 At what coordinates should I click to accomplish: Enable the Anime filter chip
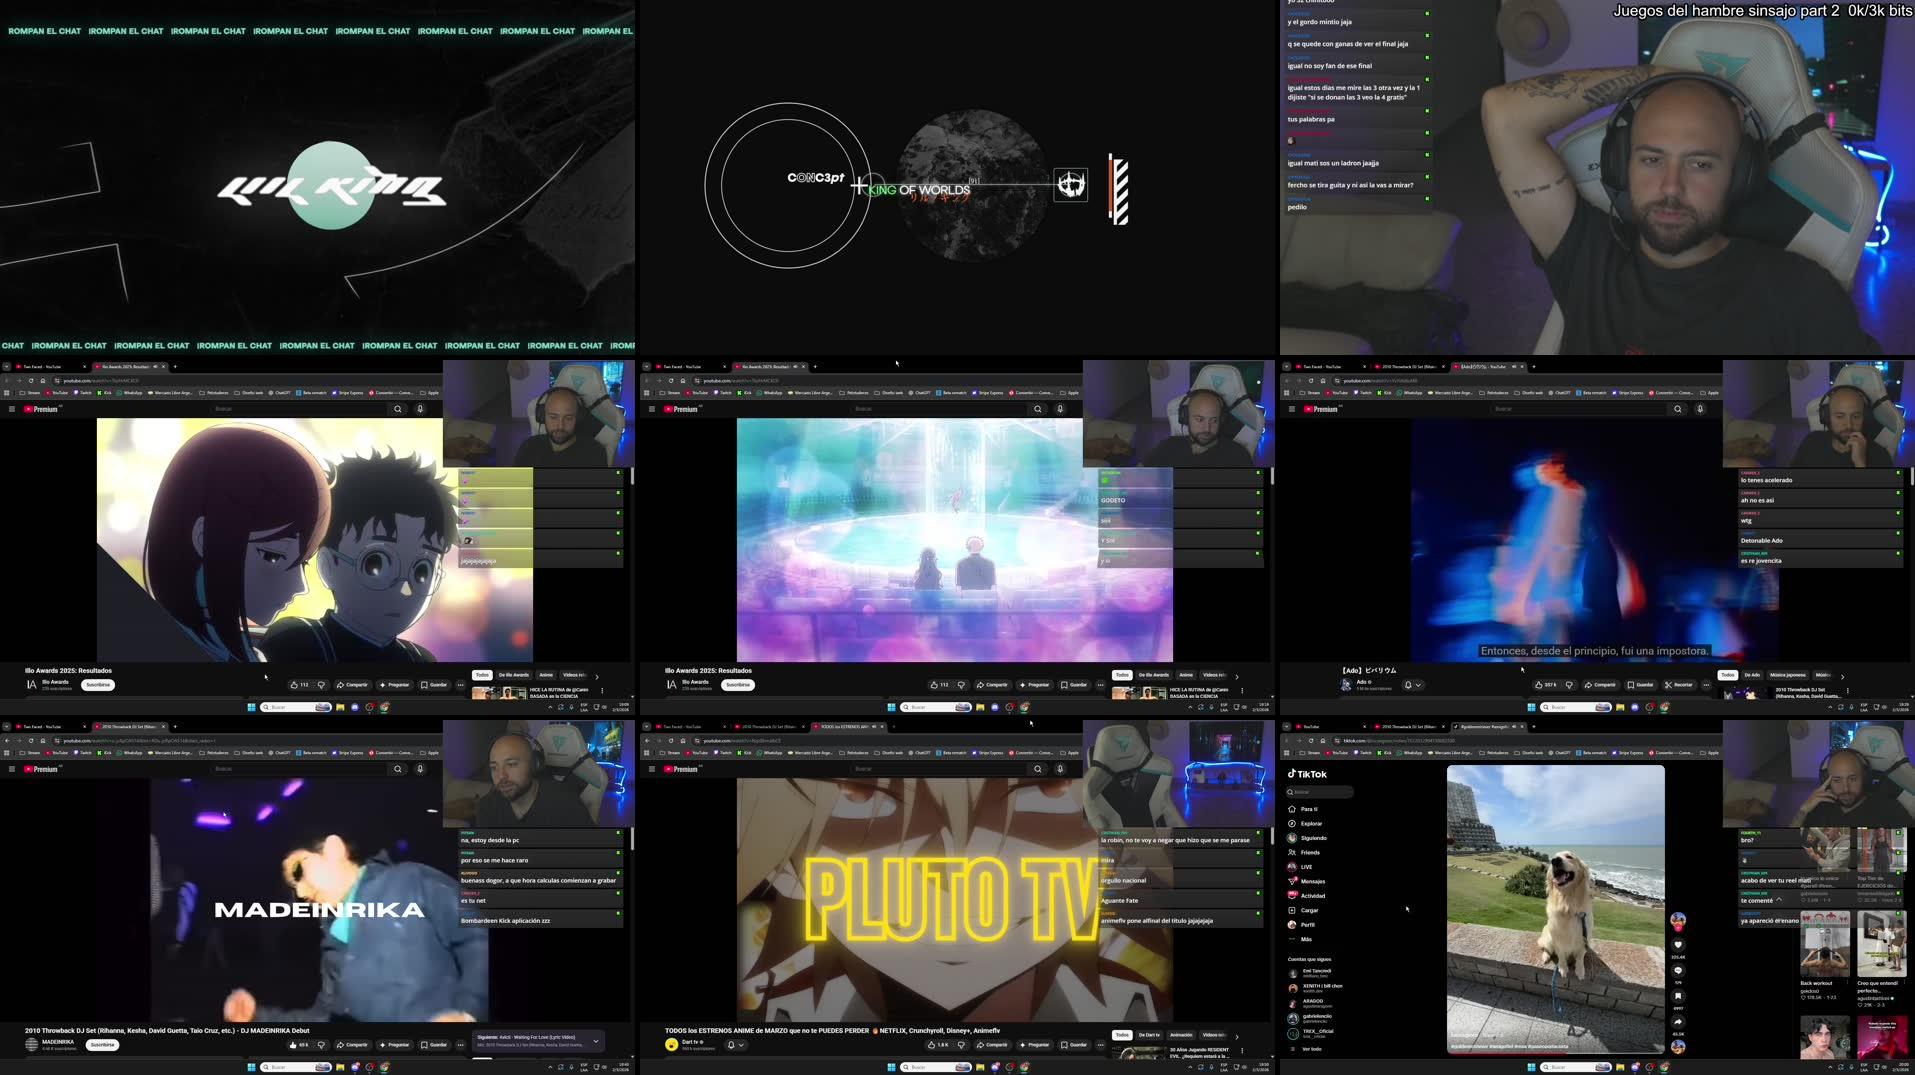point(1185,675)
